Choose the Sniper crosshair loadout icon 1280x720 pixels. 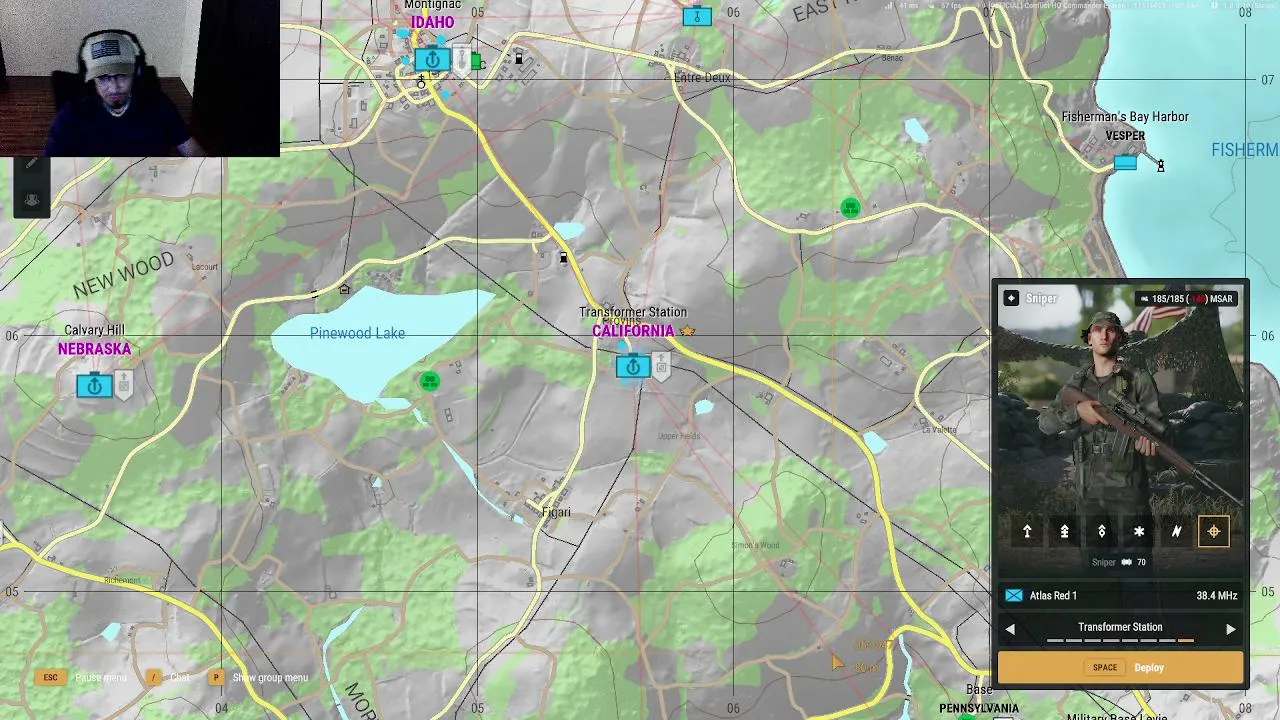click(1214, 532)
